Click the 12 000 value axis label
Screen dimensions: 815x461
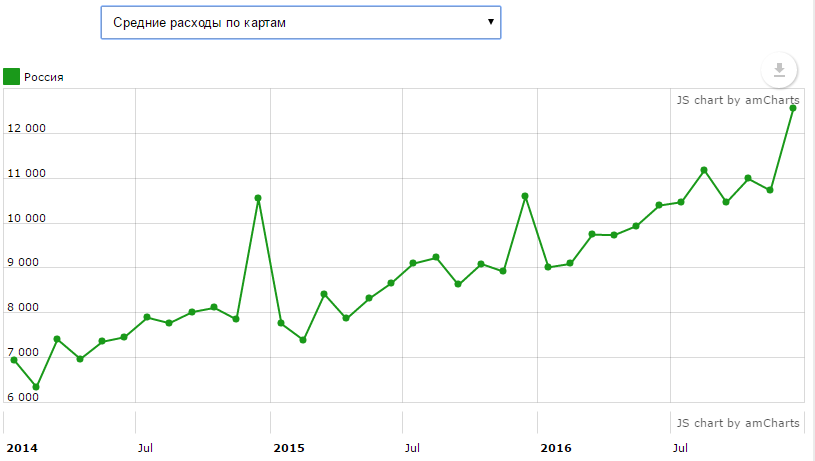pos(26,129)
